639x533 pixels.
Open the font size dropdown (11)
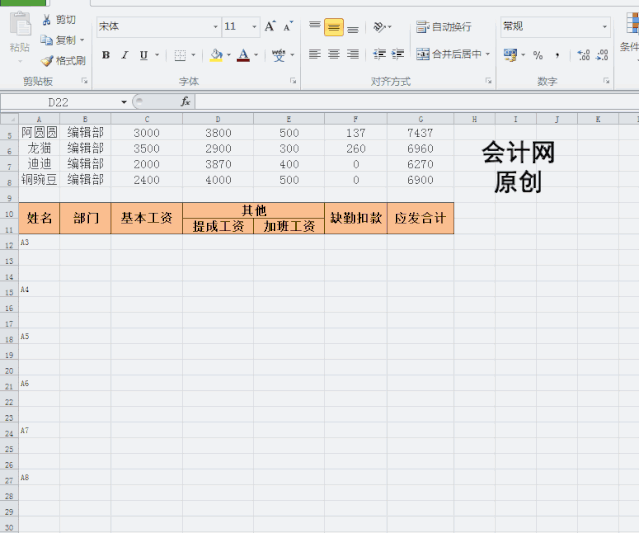click(x=254, y=27)
